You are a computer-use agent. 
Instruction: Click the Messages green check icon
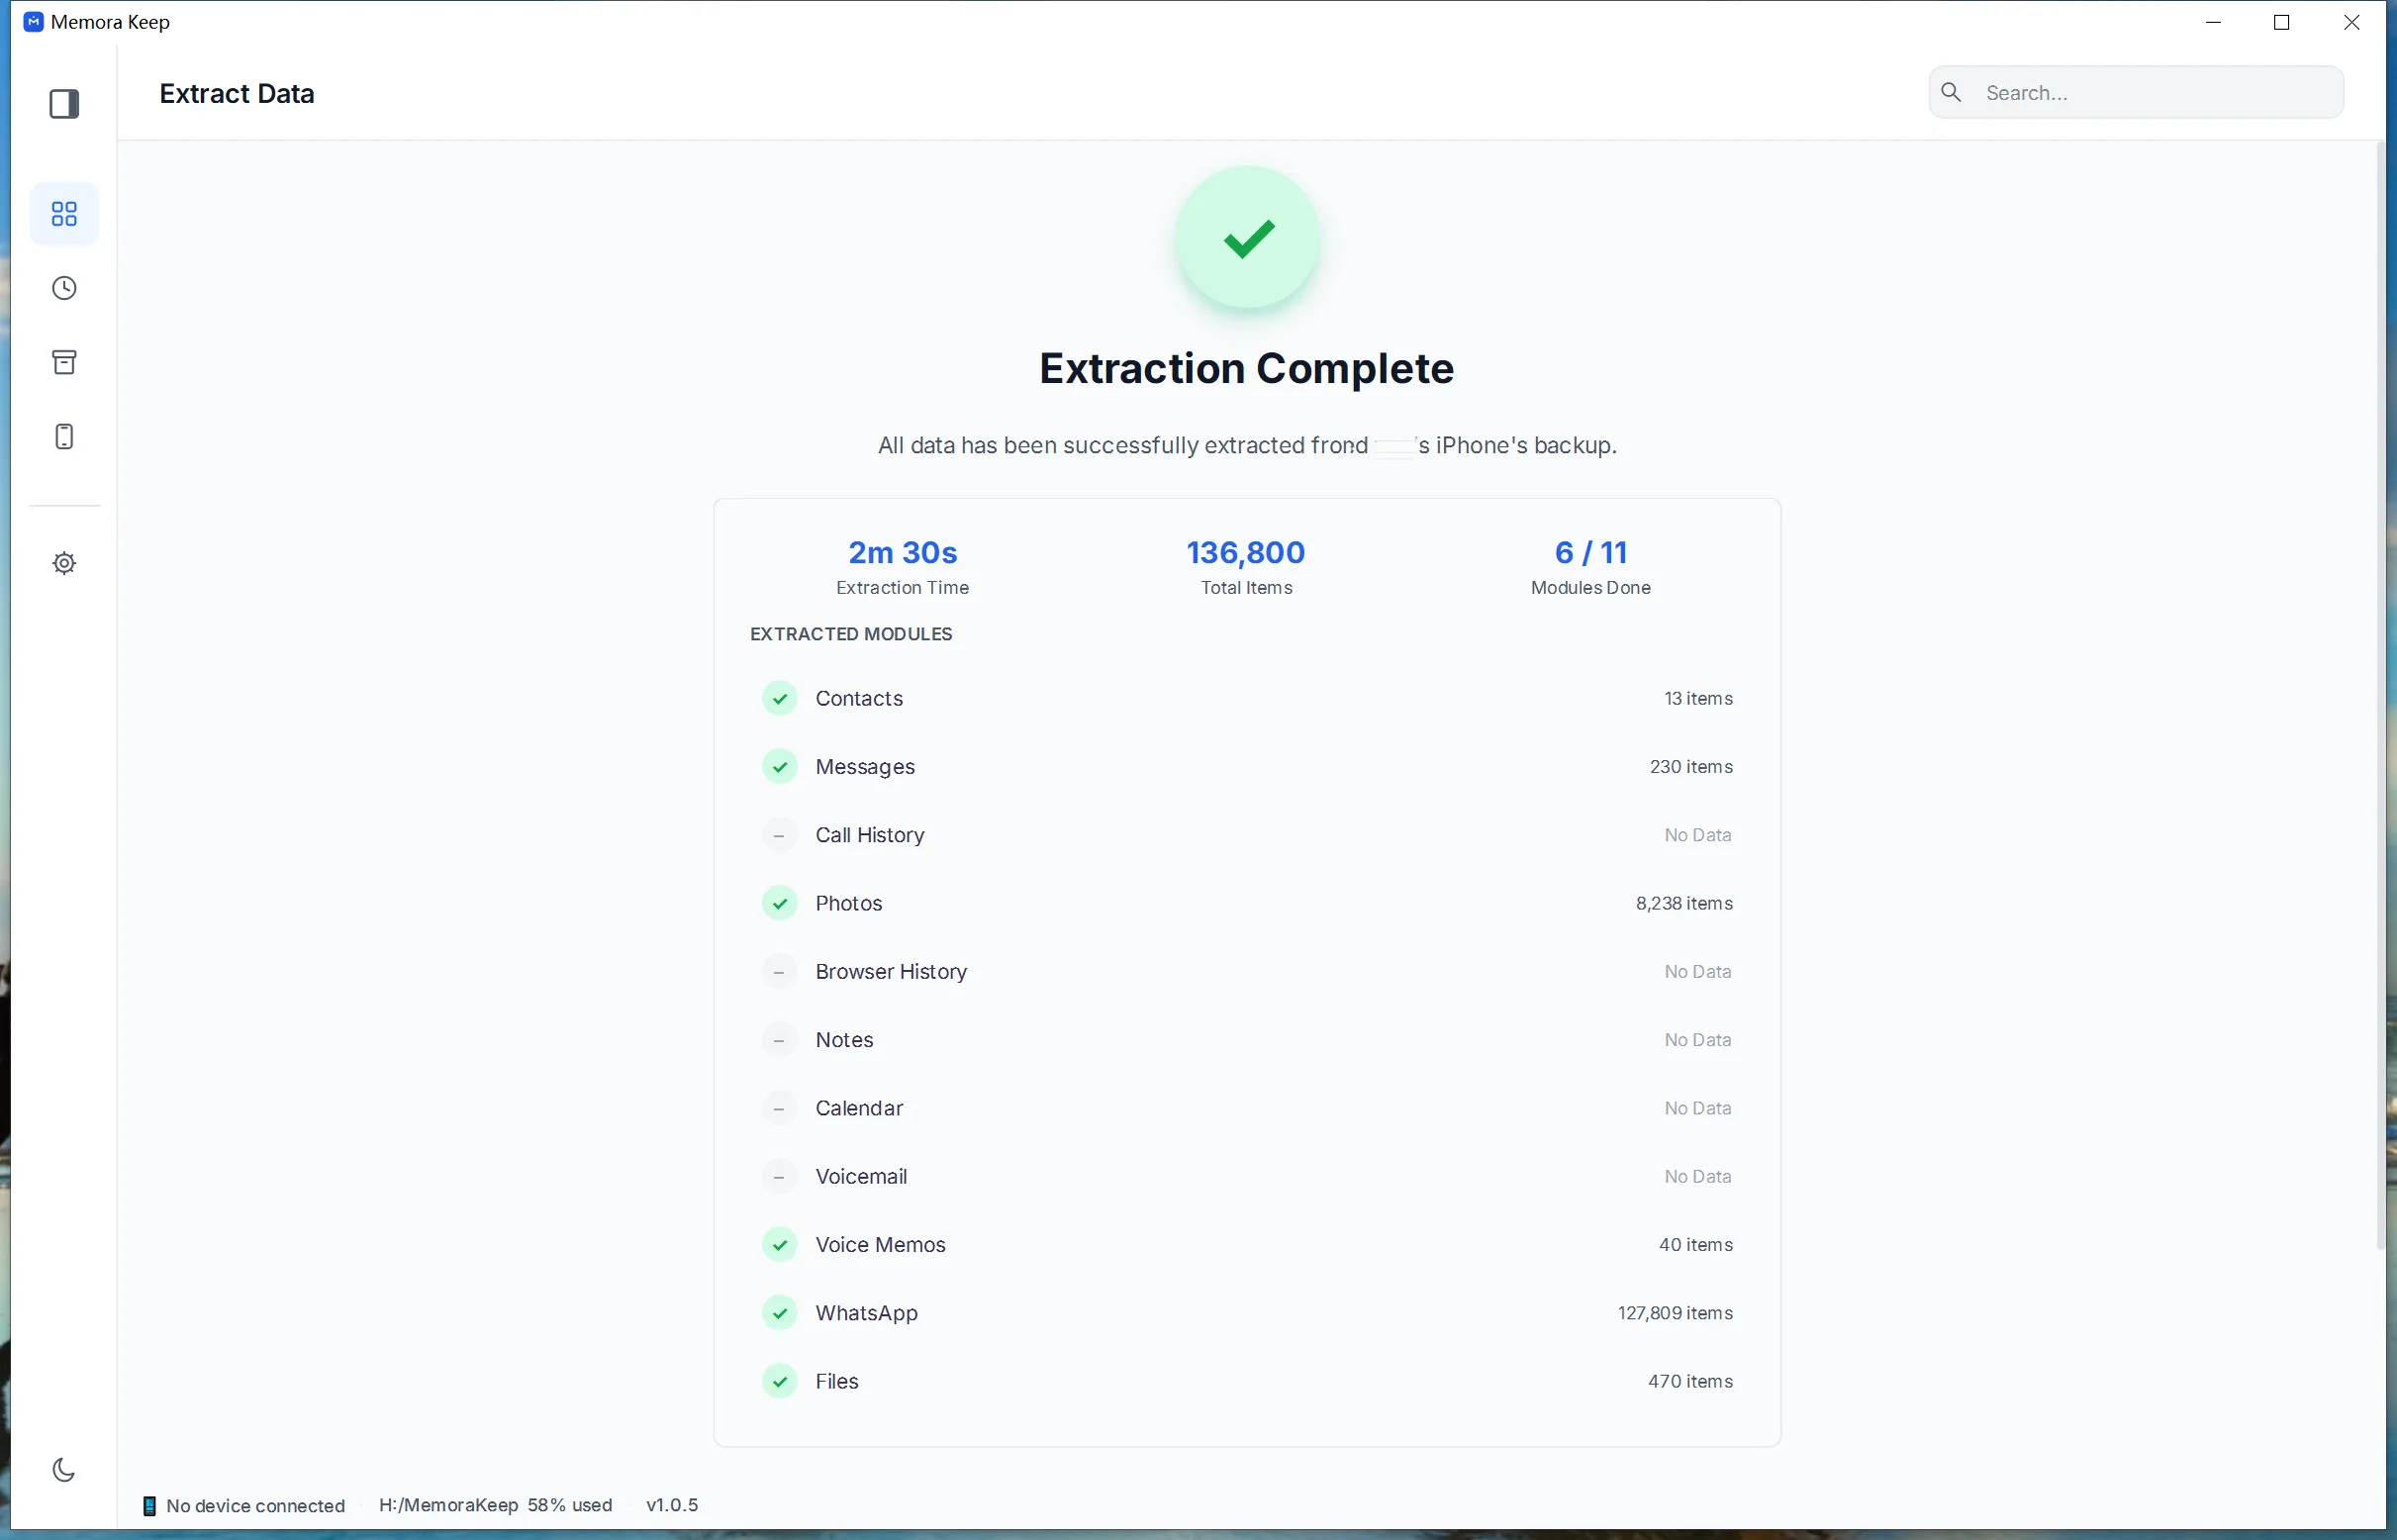pos(780,767)
